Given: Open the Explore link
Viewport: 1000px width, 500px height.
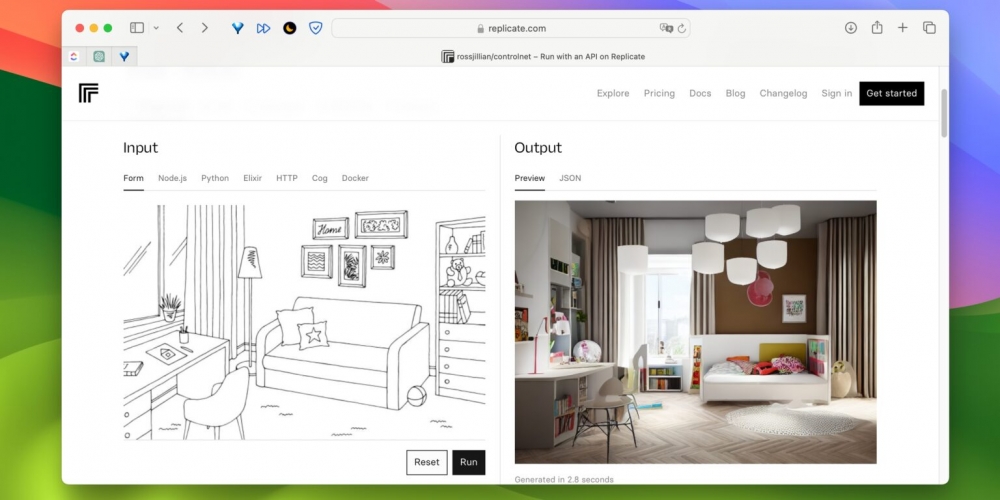Looking at the screenshot, I should pyautogui.click(x=613, y=93).
